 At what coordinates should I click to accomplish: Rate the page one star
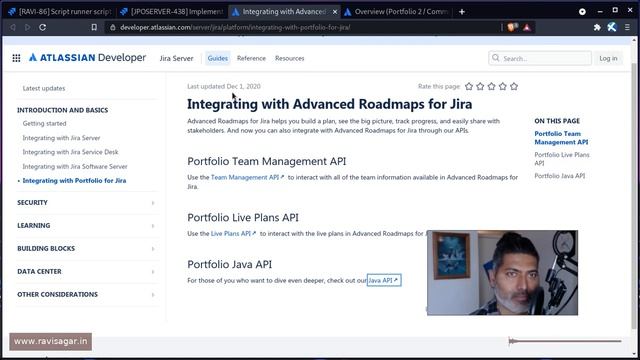[x=469, y=87]
